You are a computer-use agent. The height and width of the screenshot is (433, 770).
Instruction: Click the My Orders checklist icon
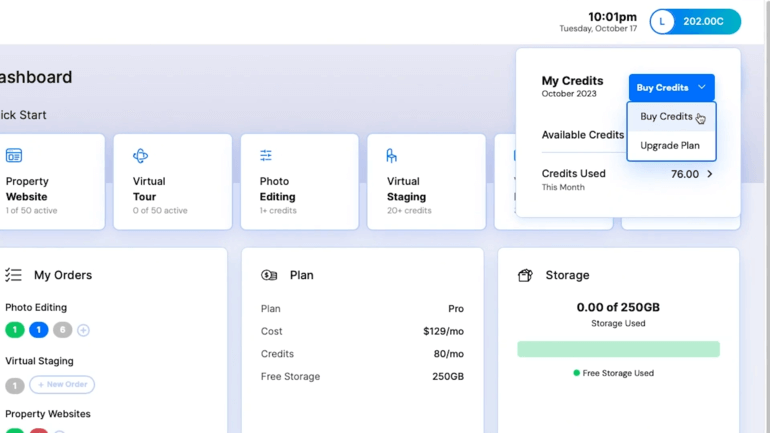click(13, 275)
